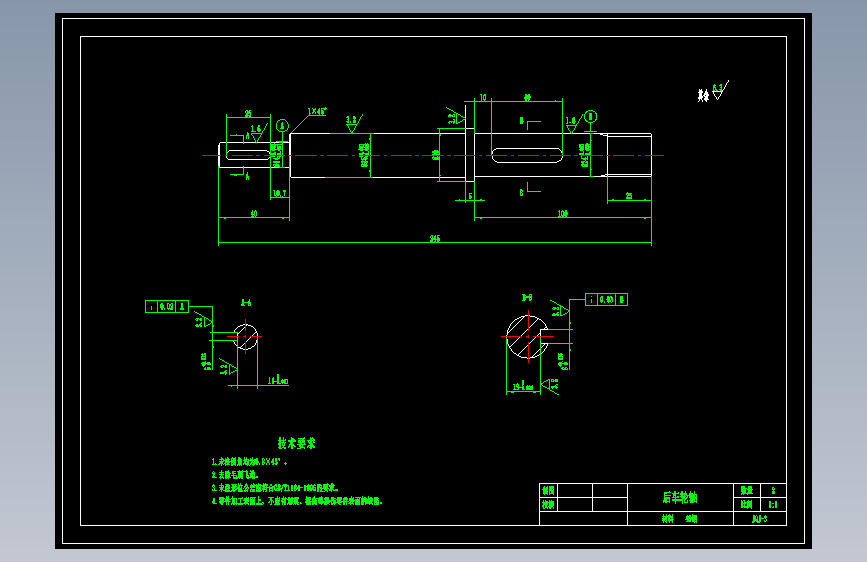
Task: Pick the 1X45° chamfer note
Action: coord(317,111)
